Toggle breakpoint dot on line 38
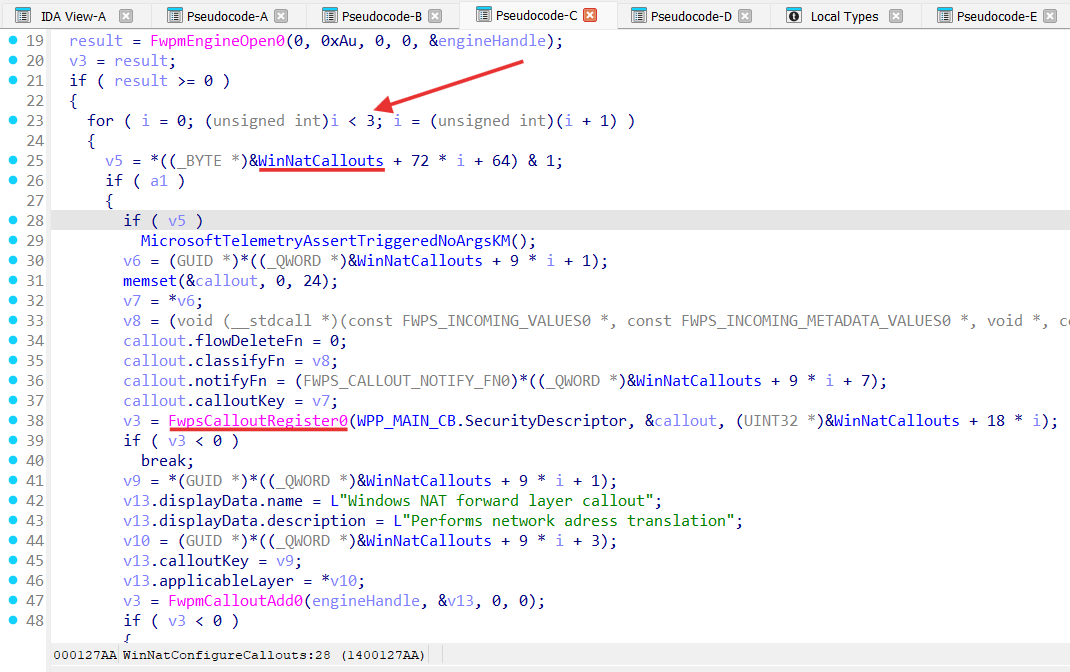 tap(12, 420)
